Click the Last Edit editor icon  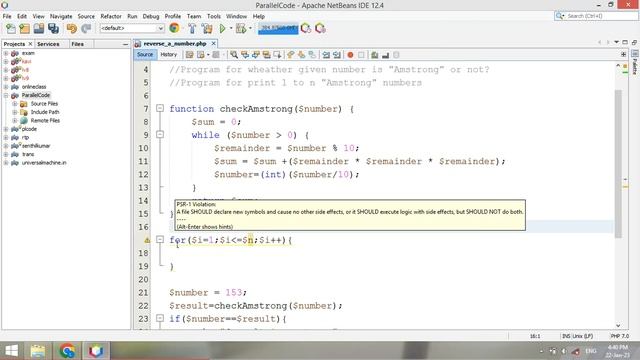point(189,55)
